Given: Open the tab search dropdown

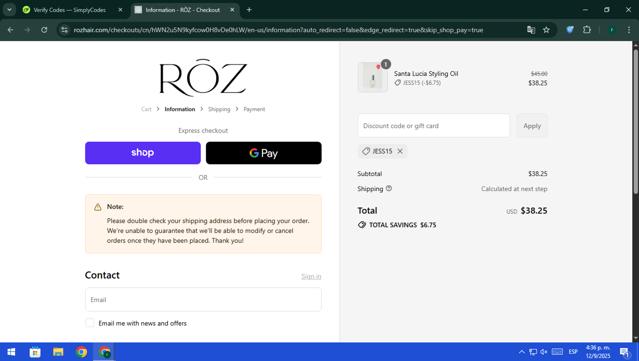Looking at the screenshot, I should pos(9,10).
